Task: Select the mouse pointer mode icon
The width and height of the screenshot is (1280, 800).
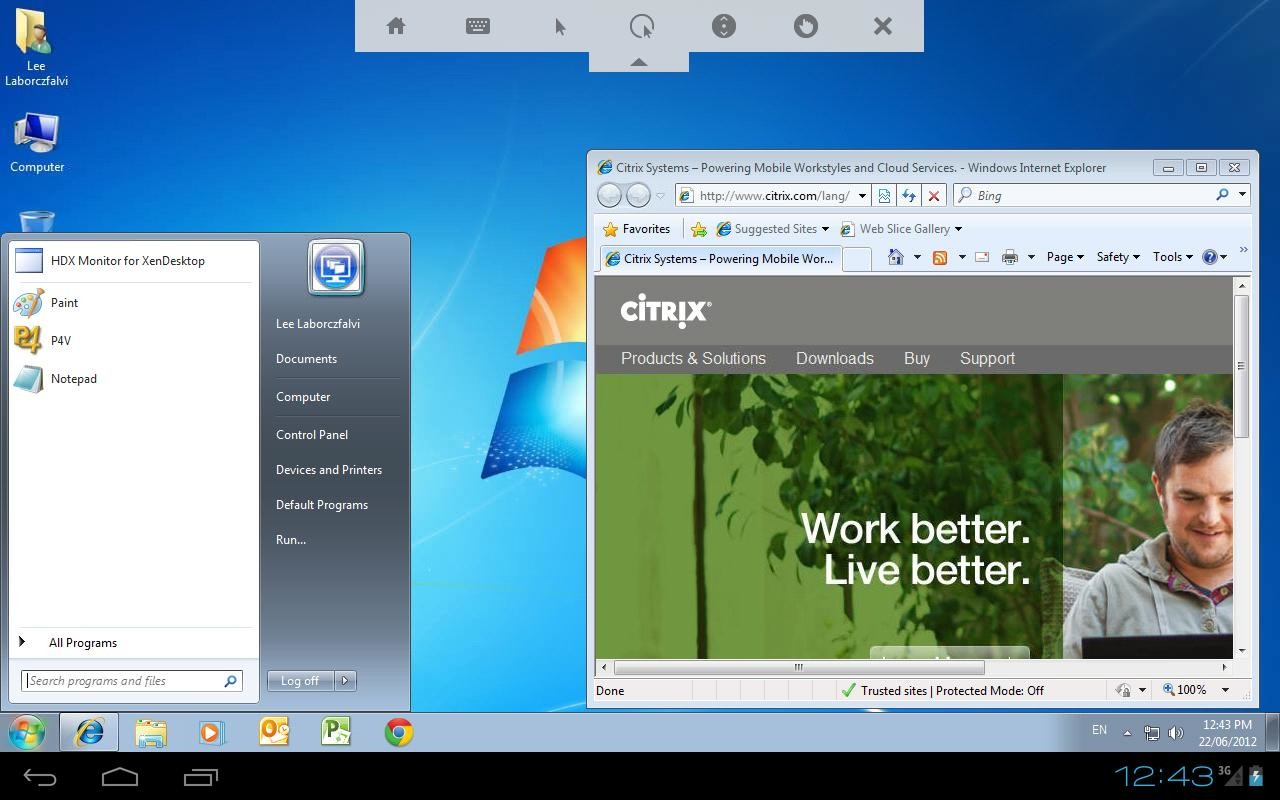Action: tap(560, 26)
